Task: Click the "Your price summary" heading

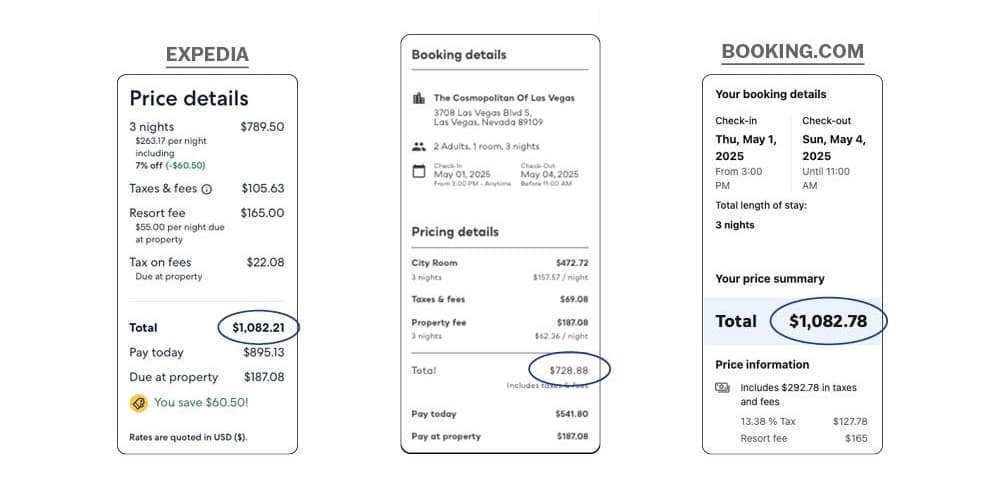Action: [770, 279]
